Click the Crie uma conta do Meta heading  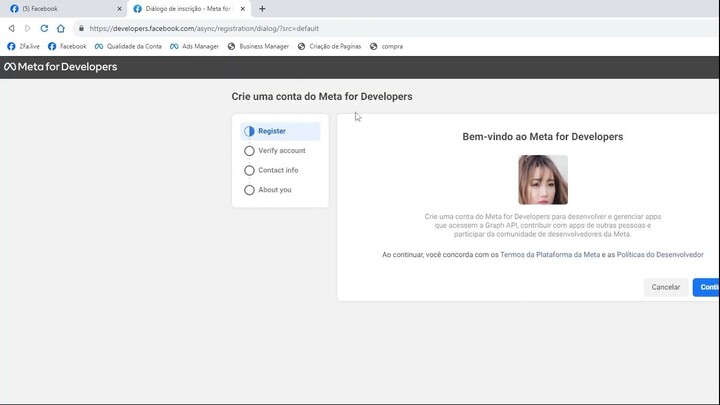322,97
